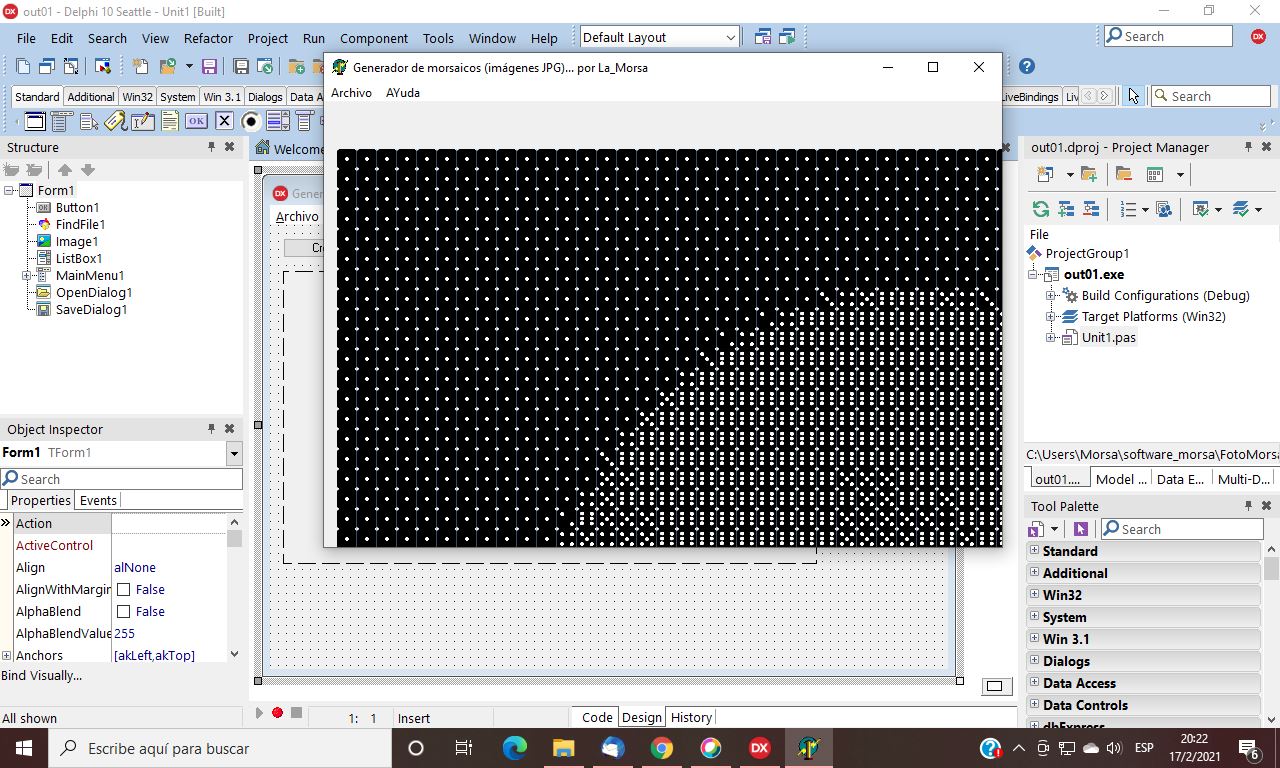Click Add New Project folder icon

[x=1089, y=174]
